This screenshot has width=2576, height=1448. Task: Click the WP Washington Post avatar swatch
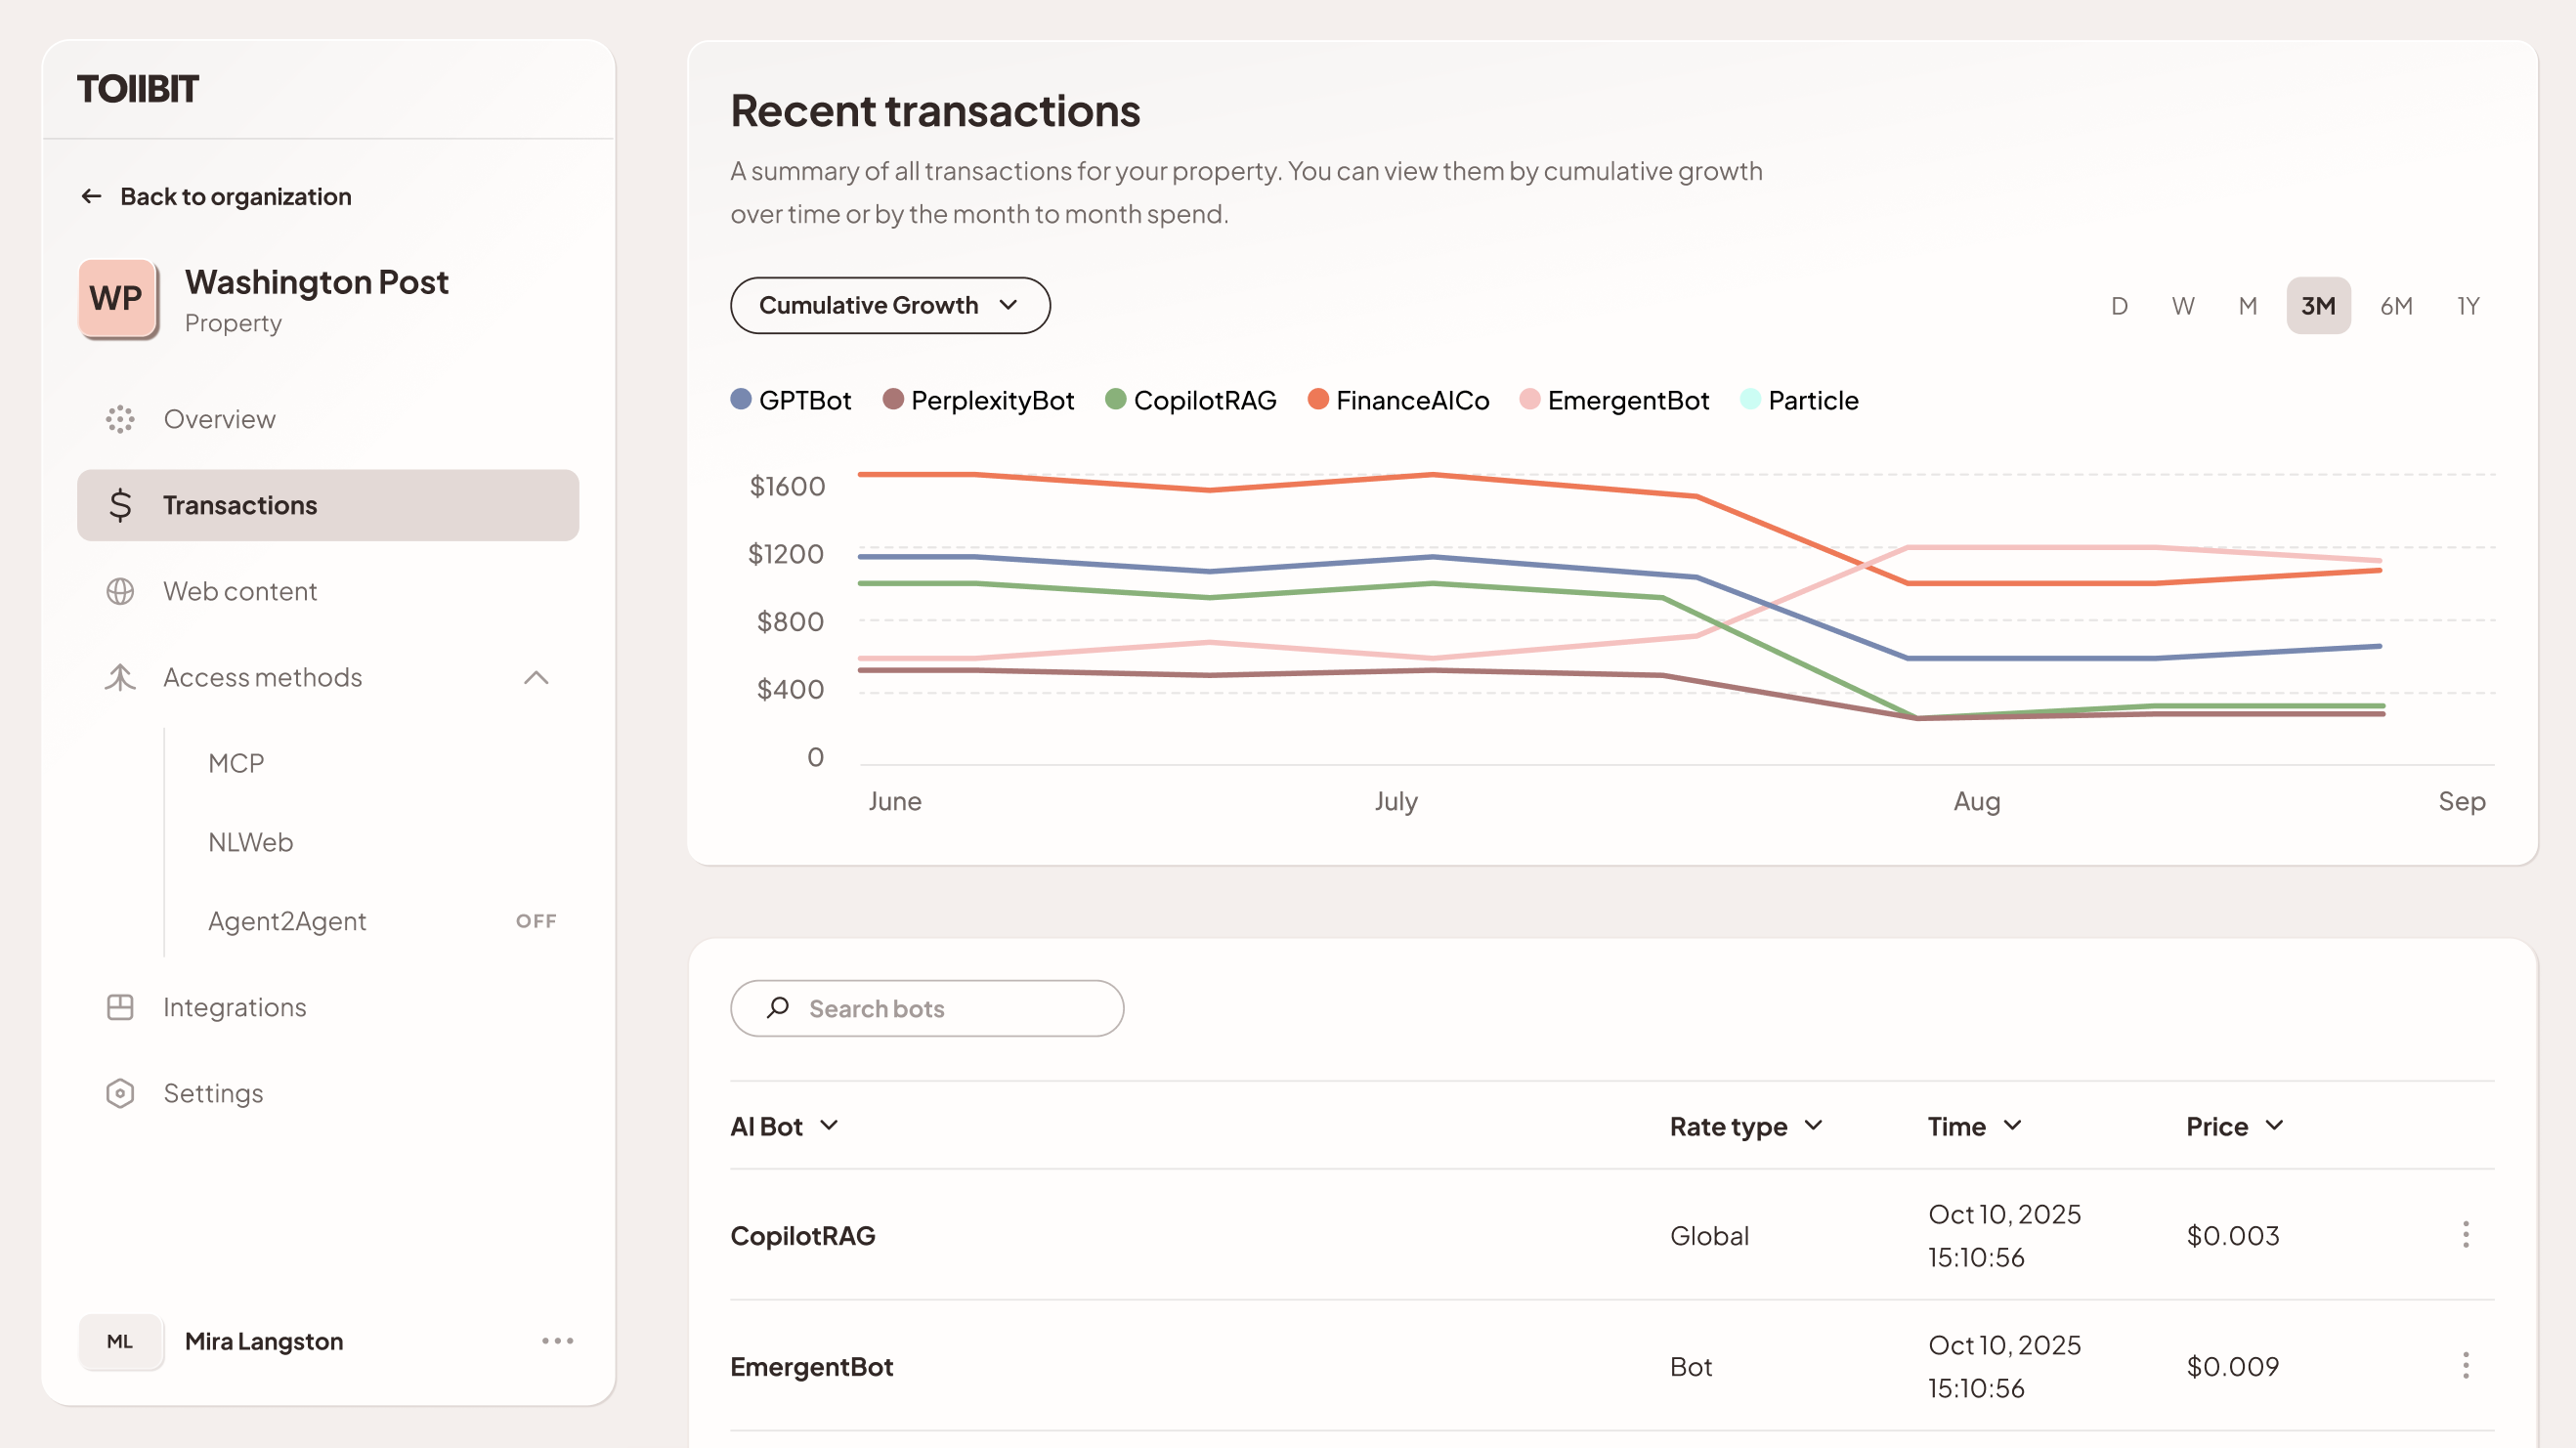(x=117, y=297)
